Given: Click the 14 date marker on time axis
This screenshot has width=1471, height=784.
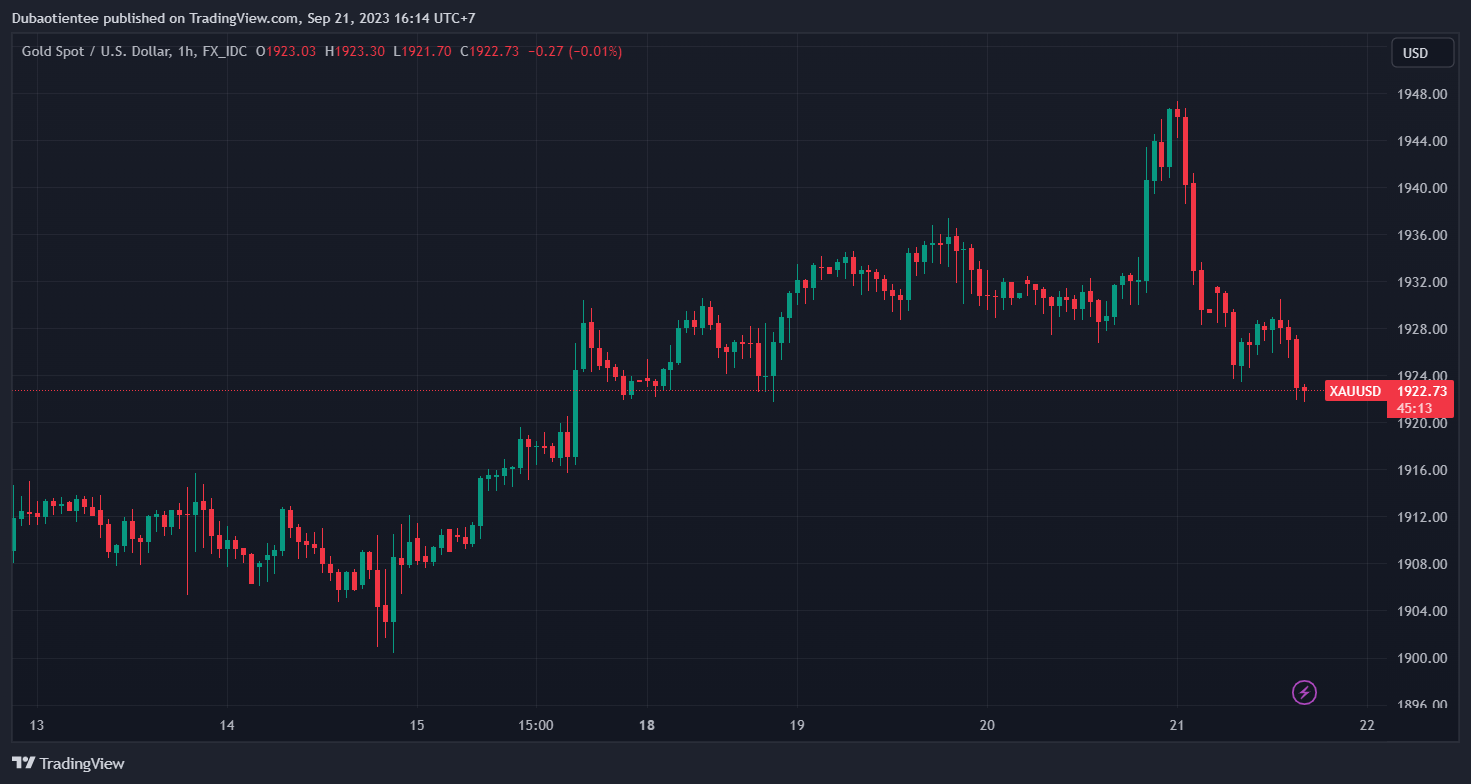Looking at the screenshot, I should (227, 725).
